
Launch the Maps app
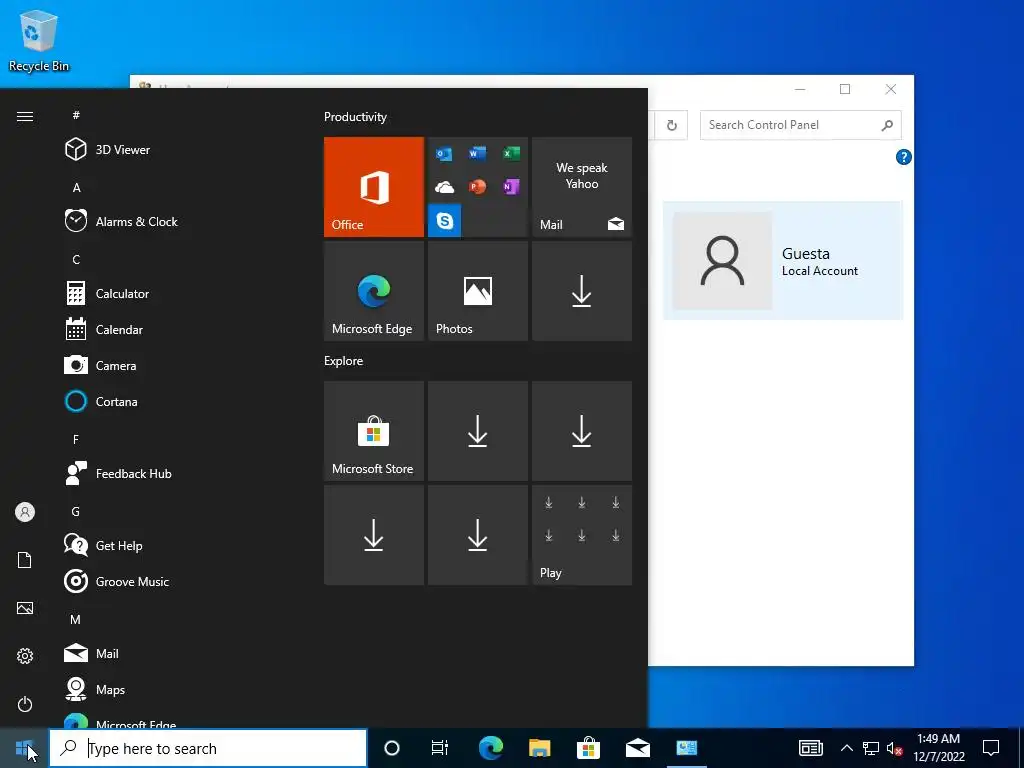point(95,689)
